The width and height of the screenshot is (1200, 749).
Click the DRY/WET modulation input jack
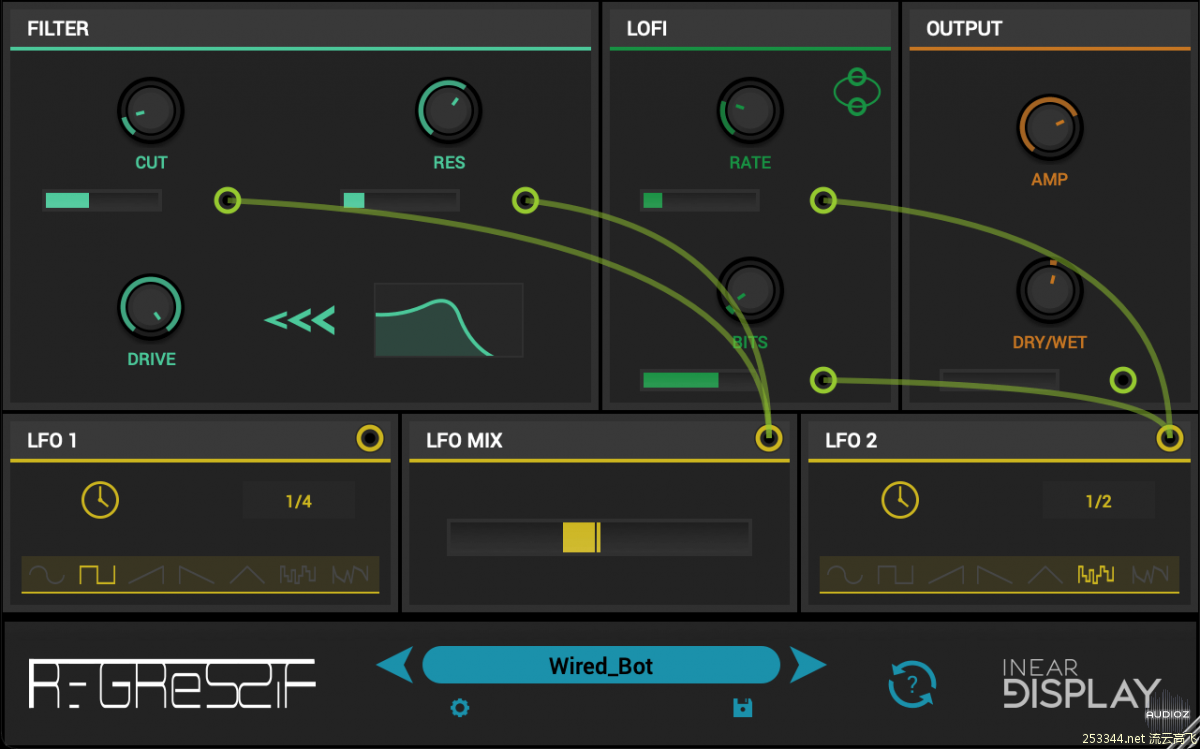coord(1124,380)
